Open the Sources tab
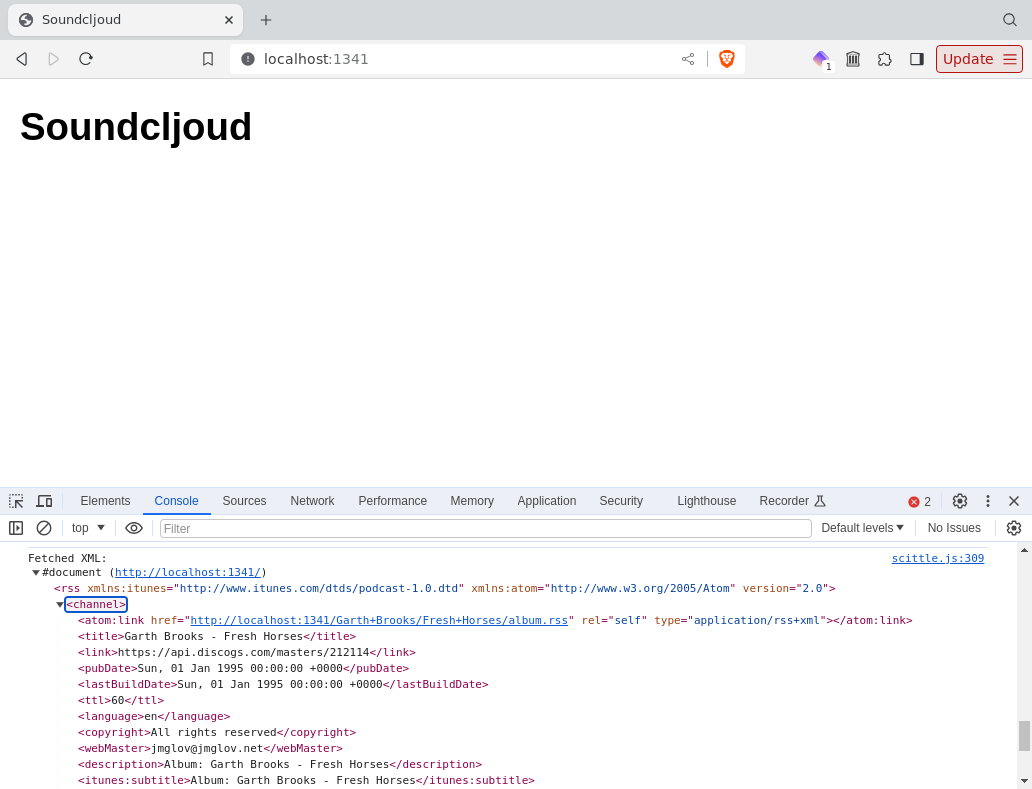Image resolution: width=1032 pixels, height=789 pixels. click(244, 501)
